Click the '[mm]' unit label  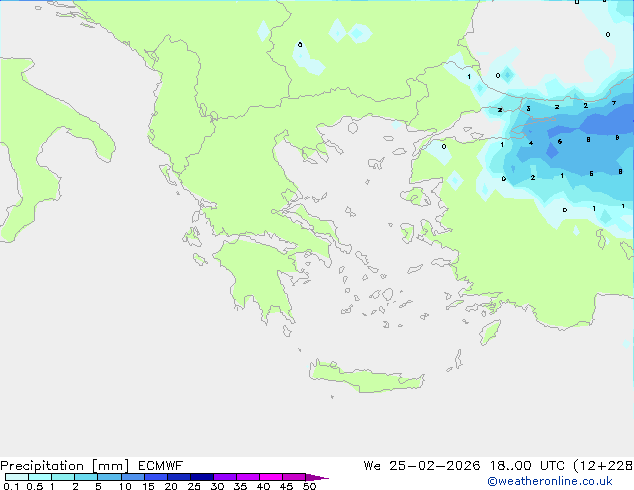click(111, 466)
